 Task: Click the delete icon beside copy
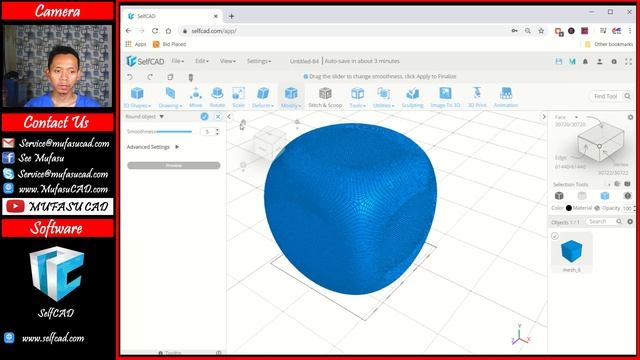pyautogui.click(x=191, y=77)
